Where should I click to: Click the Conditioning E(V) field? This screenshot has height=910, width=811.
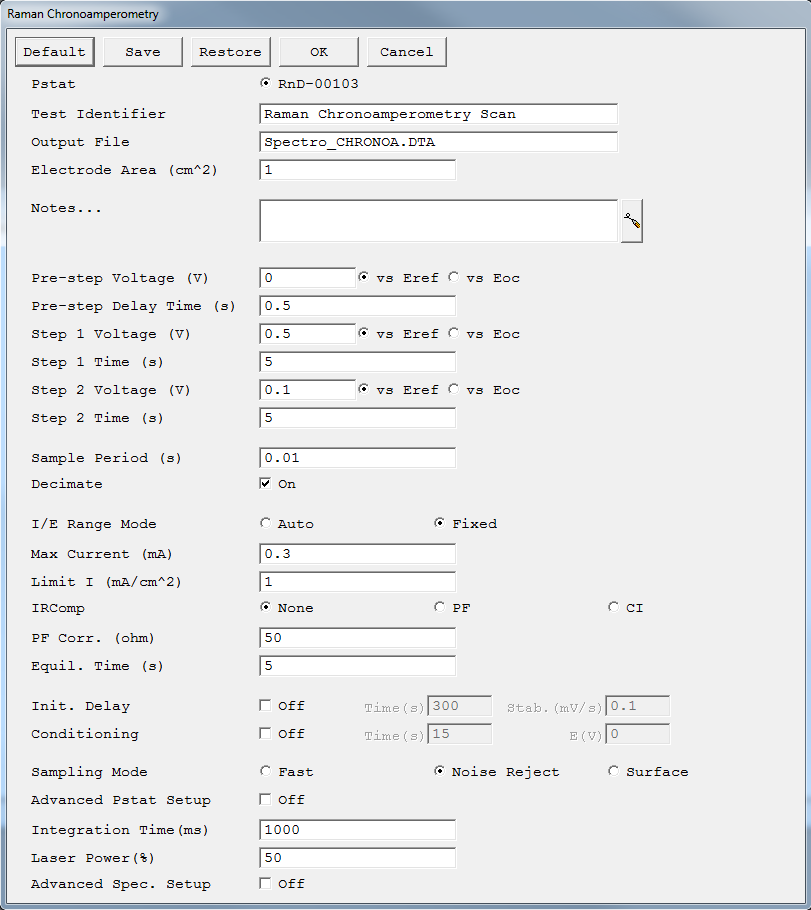coord(637,734)
